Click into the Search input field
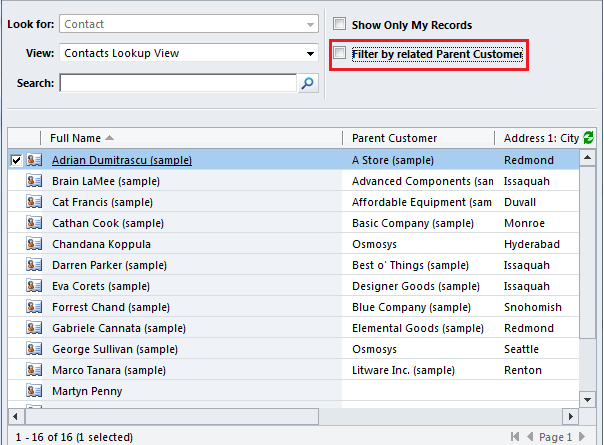 pyautogui.click(x=178, y=83)
